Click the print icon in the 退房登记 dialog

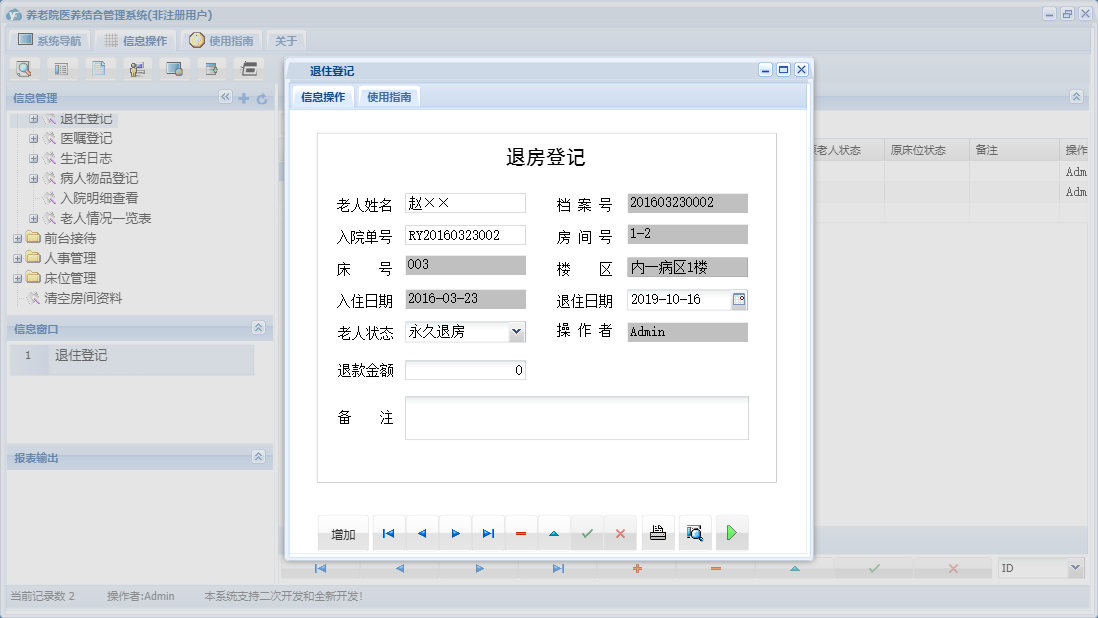pos(658,533)
